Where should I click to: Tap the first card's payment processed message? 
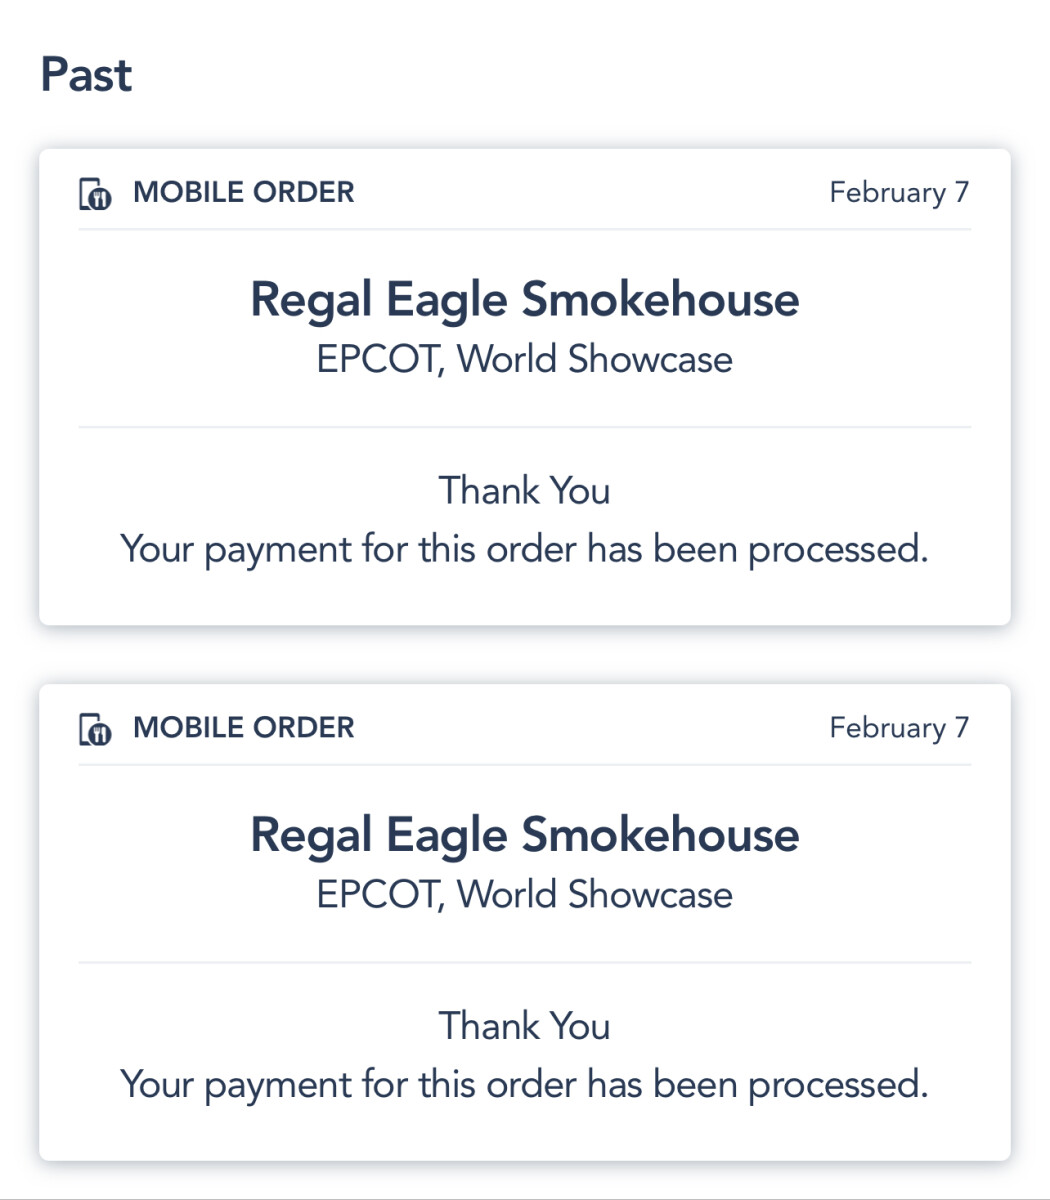click(x=524, y=549)
